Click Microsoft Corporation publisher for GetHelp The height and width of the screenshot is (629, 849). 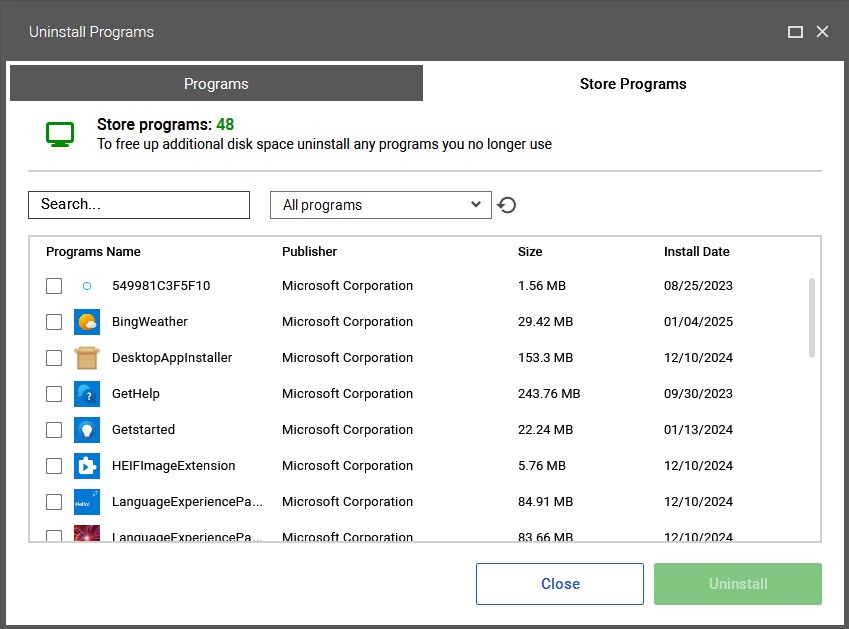[x=347, y=394]
